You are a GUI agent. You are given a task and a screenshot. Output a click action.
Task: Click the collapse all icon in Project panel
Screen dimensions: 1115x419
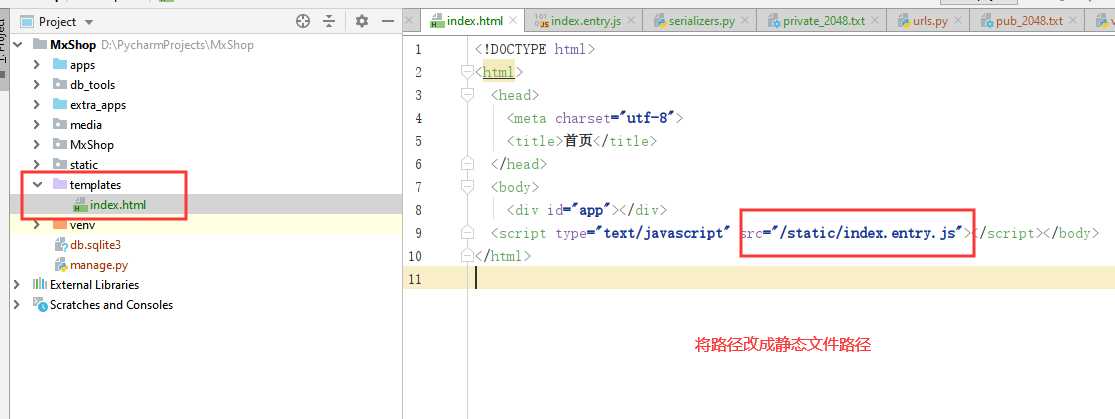[329, 21]
